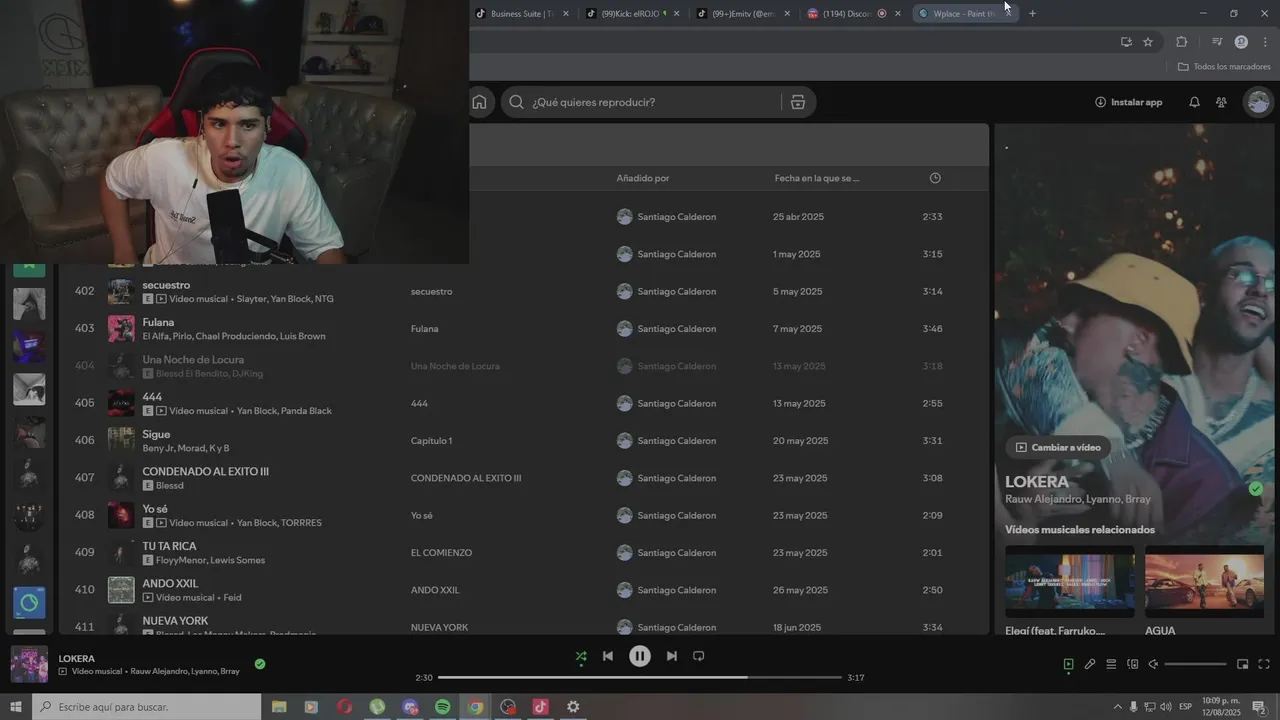This screenshot has width=1280, height=720.
Task: Click the duration clock column header
Action: pos(935,178)
